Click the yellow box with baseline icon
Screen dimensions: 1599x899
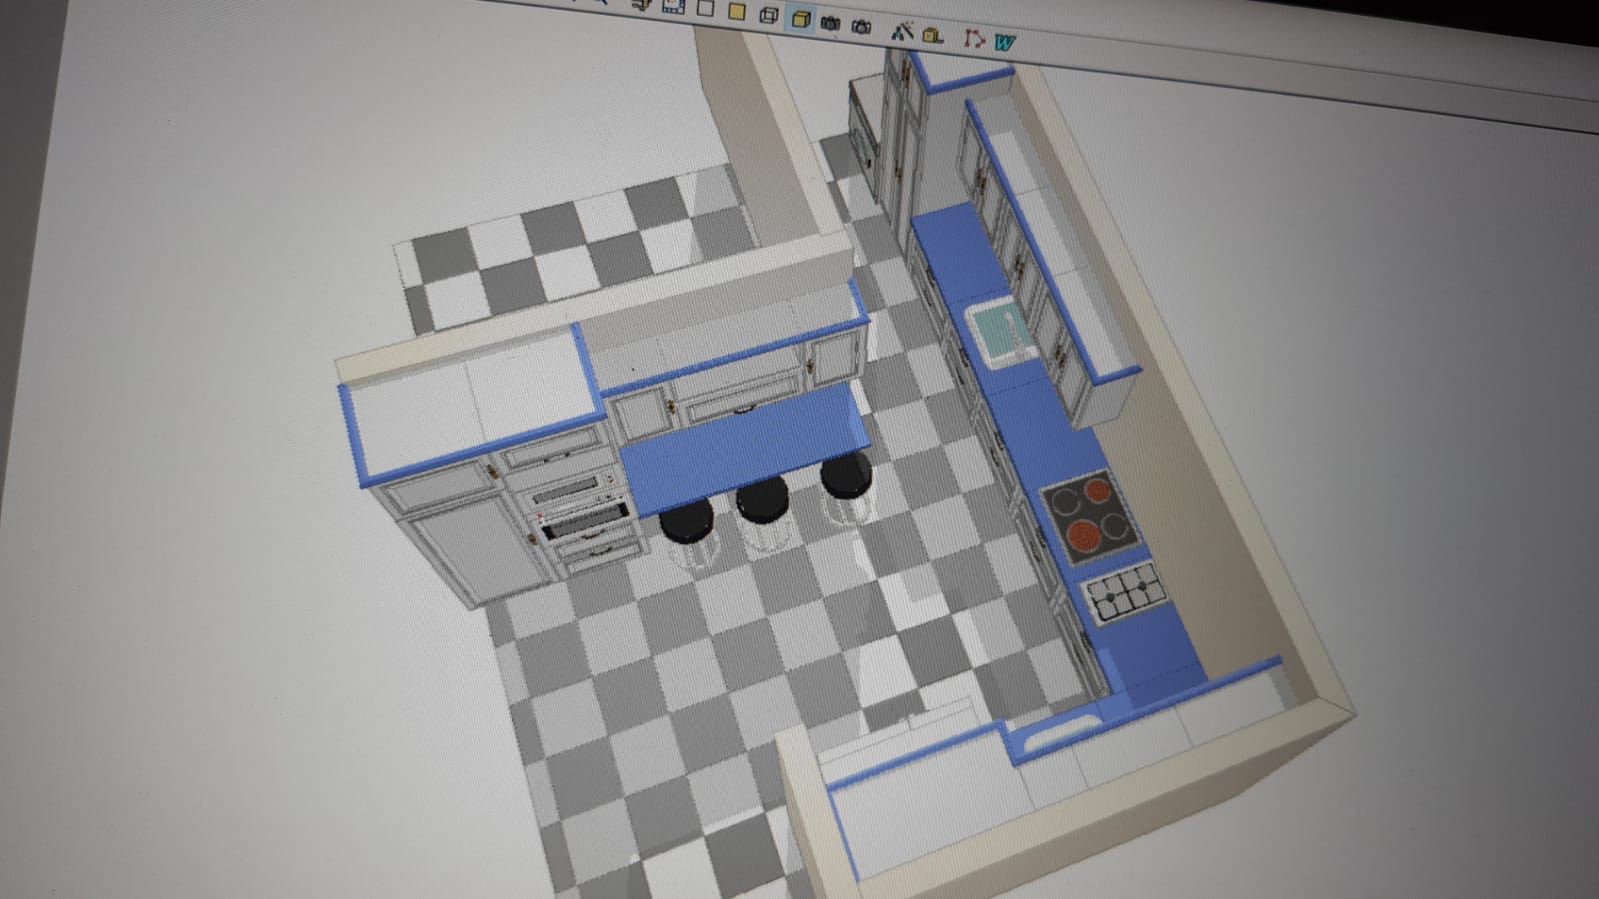[x=933, y=35]
